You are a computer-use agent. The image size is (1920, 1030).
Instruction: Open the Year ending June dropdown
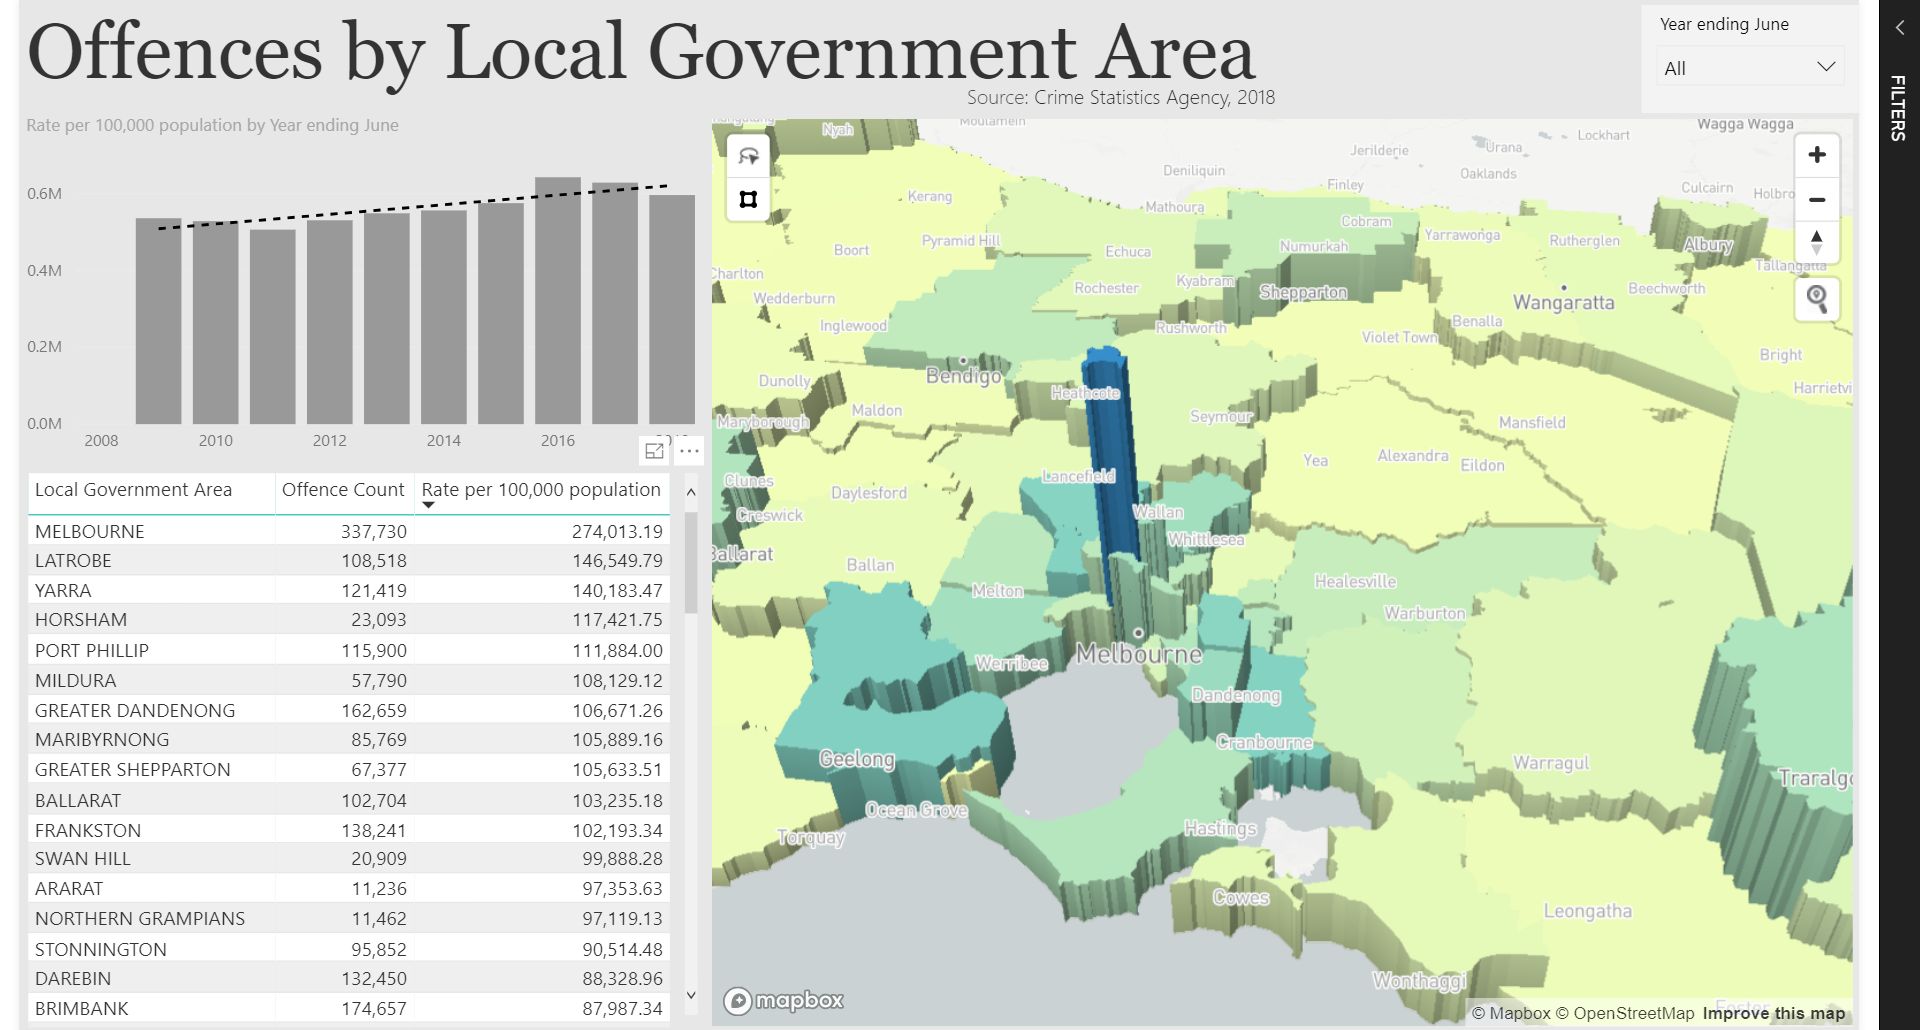tap(1749, 68)
